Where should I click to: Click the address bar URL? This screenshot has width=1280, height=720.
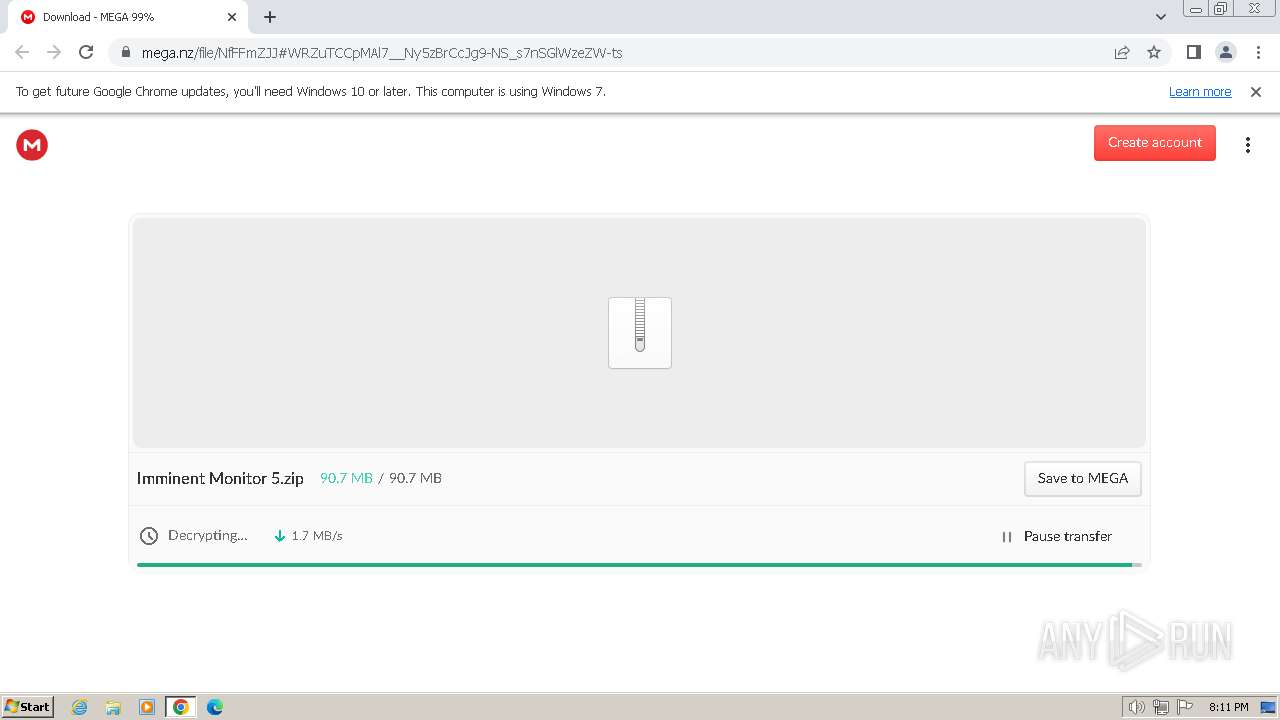(382, 53)
